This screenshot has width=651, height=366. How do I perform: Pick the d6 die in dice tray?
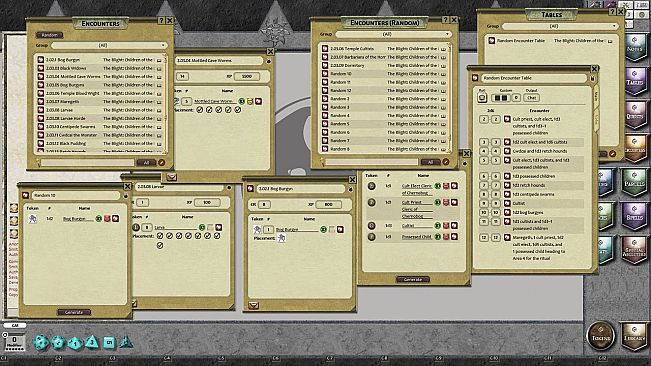tap(109, 343)
